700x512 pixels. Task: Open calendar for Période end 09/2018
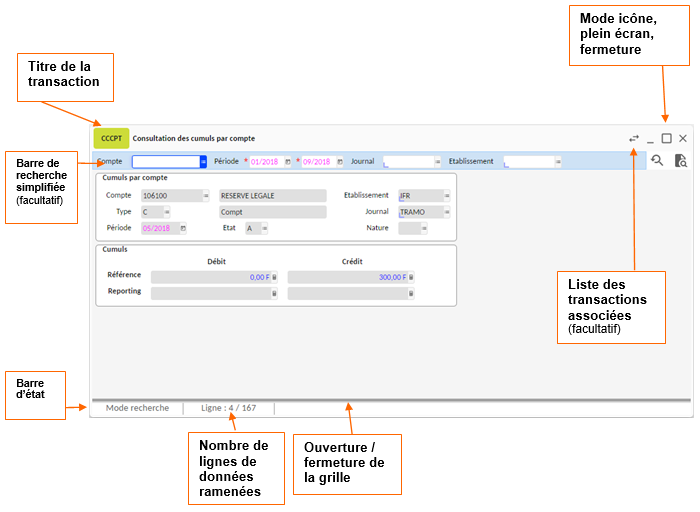(340, 161)
